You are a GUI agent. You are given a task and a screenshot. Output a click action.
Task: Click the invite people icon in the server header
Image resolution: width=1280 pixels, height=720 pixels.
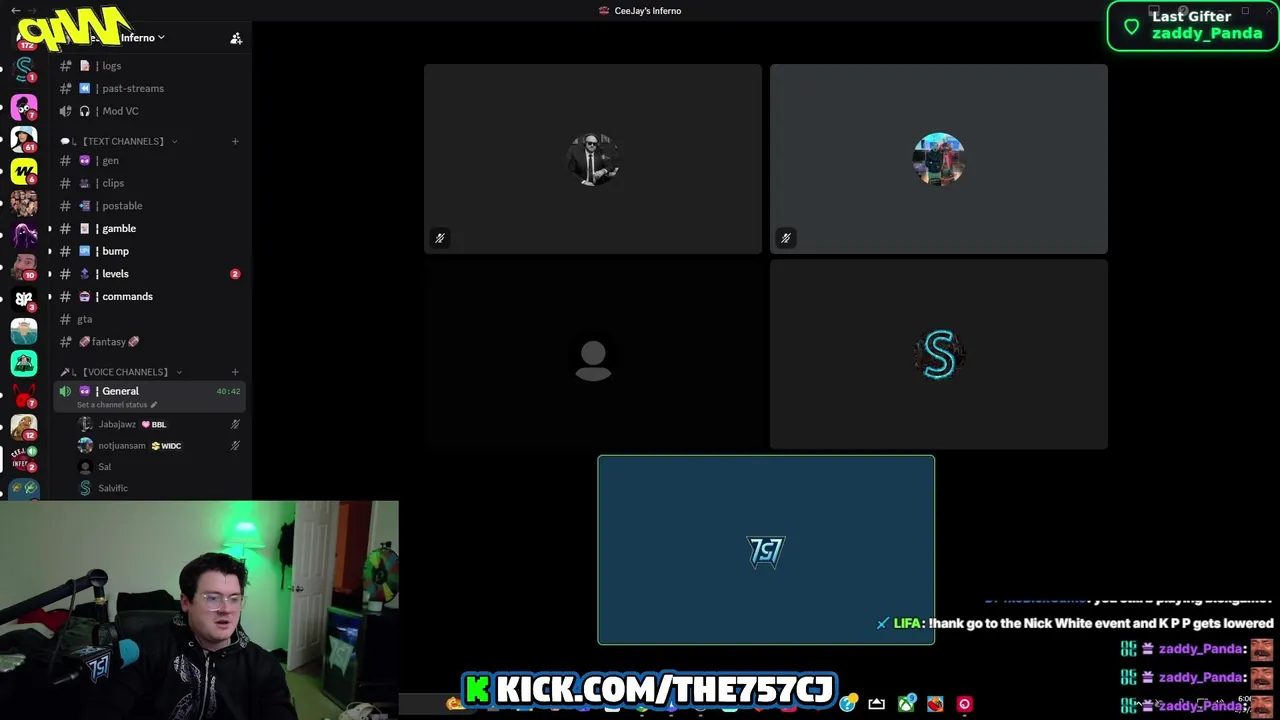236,38
